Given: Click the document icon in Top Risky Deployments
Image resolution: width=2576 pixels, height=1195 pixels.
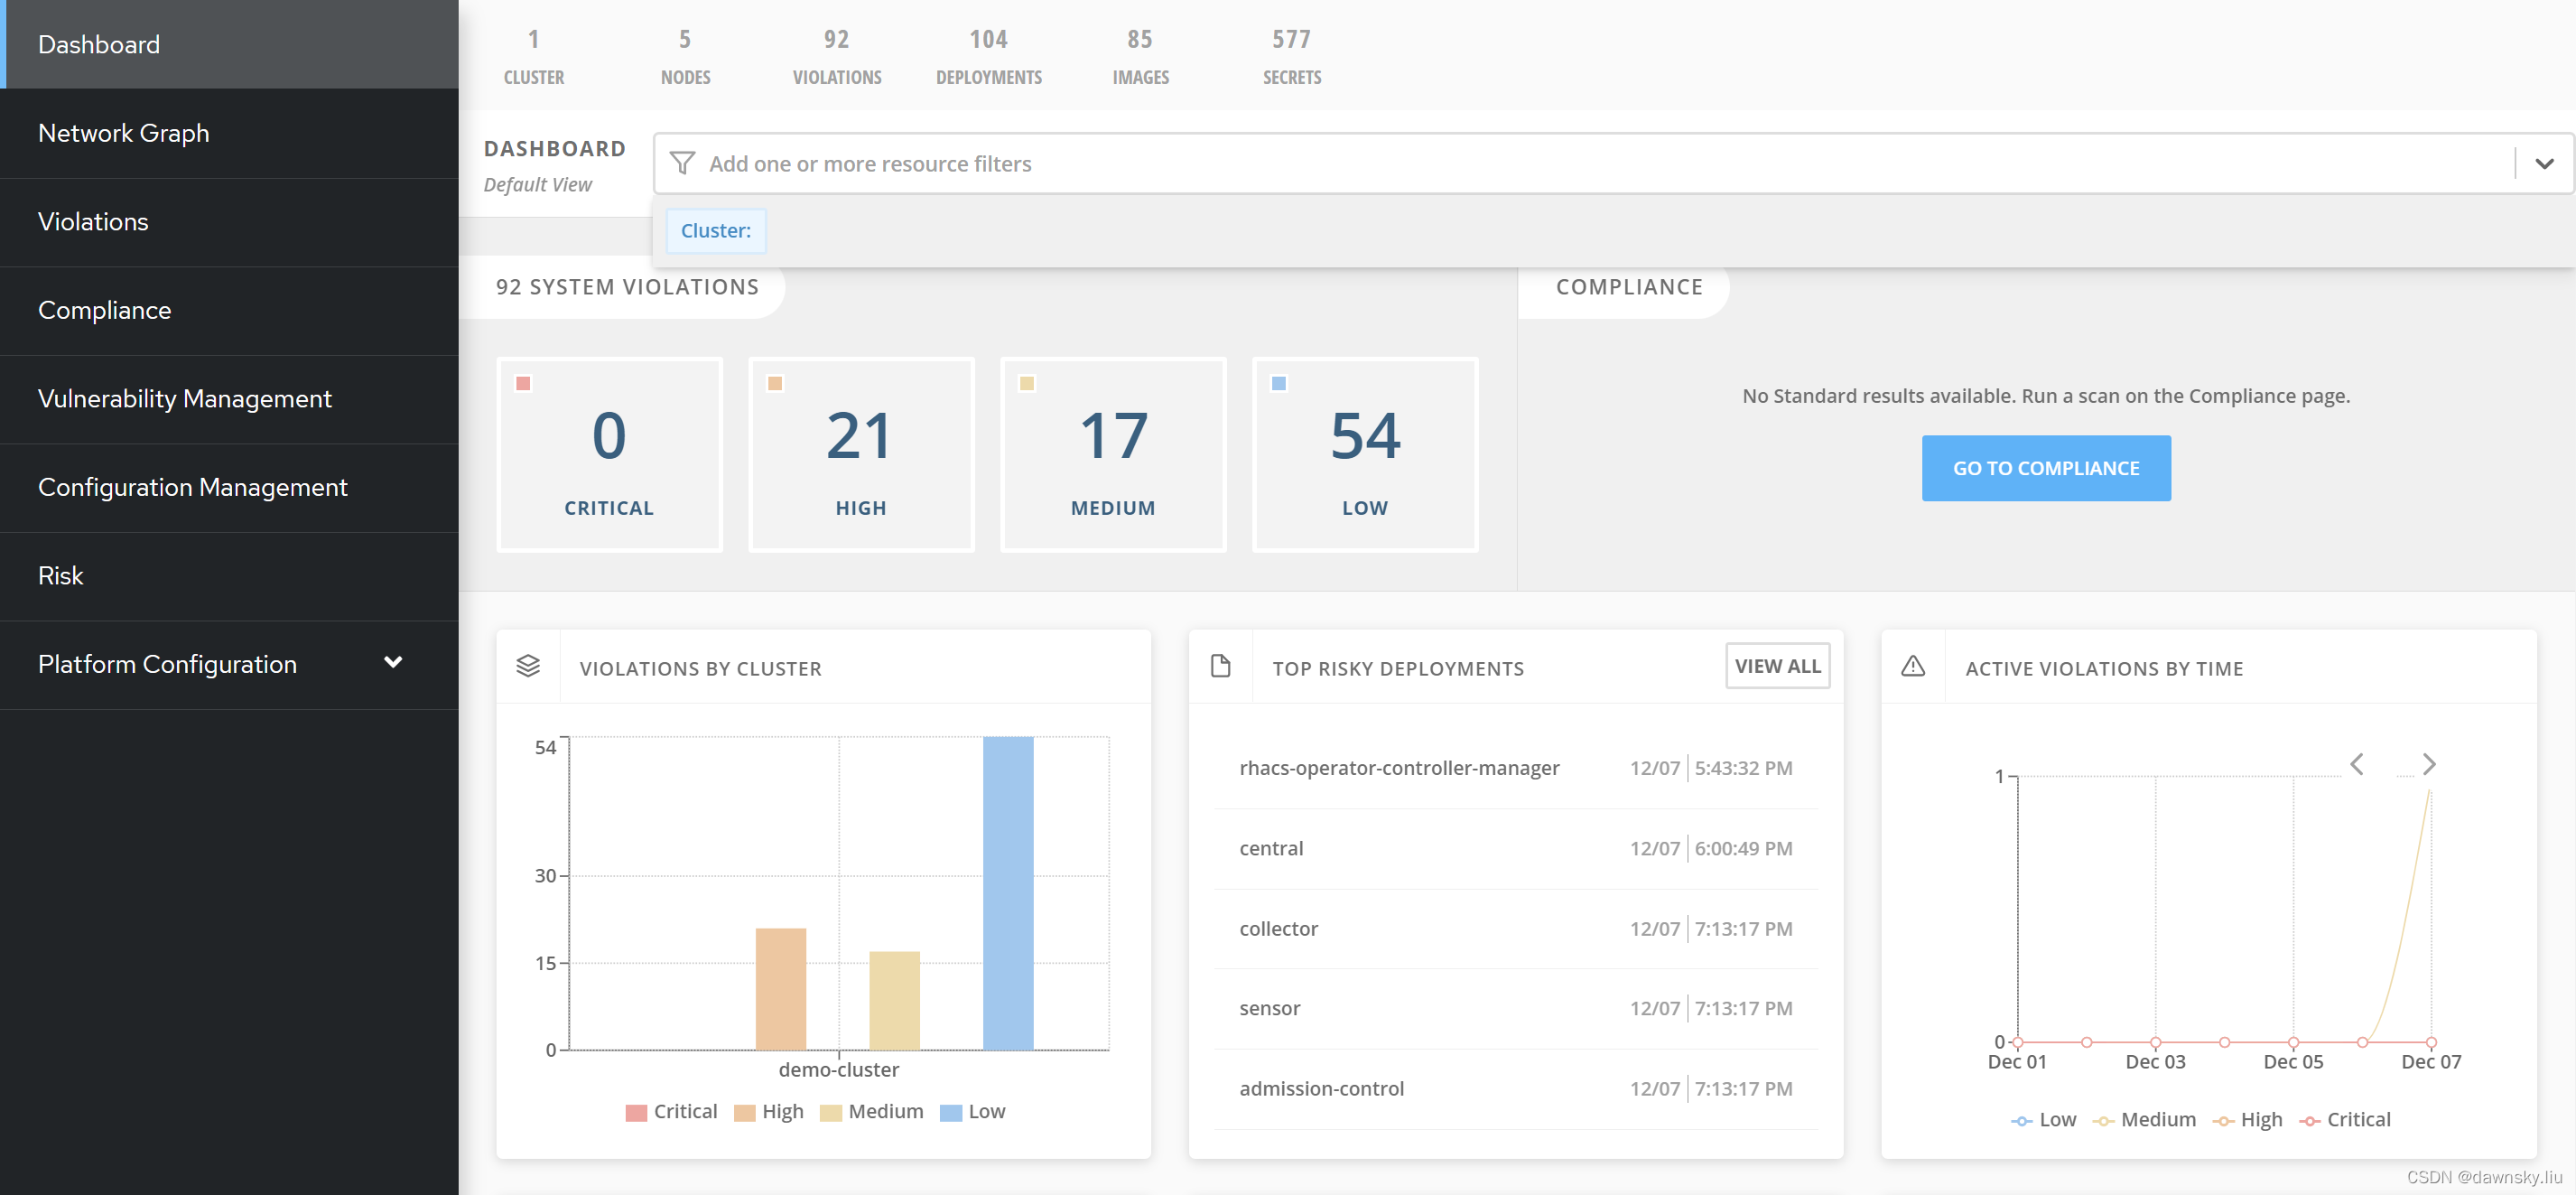Looking at the screenshot, I should tap(1220, 666).
